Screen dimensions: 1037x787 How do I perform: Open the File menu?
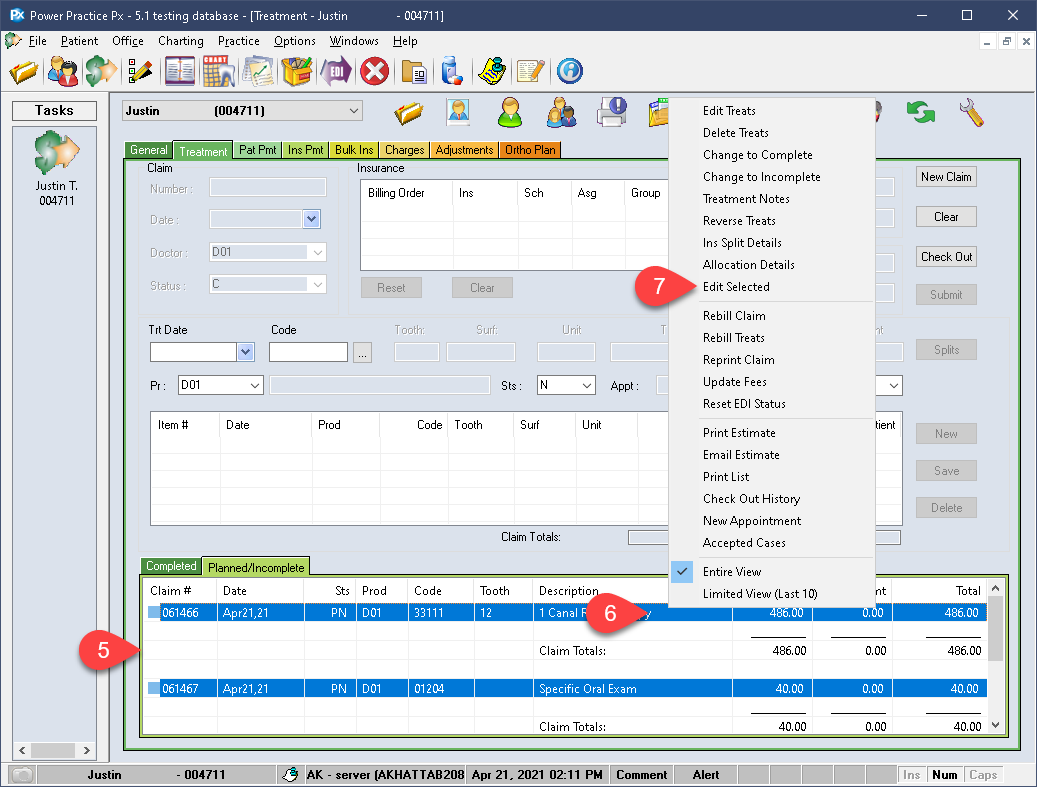[x=38, y=41]
